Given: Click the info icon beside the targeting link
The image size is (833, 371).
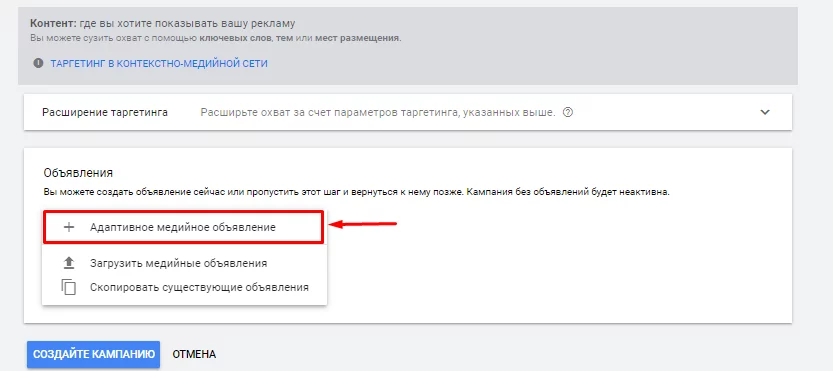Looking at the screenshot, I should pyautogui.click(x=38, y=63).
